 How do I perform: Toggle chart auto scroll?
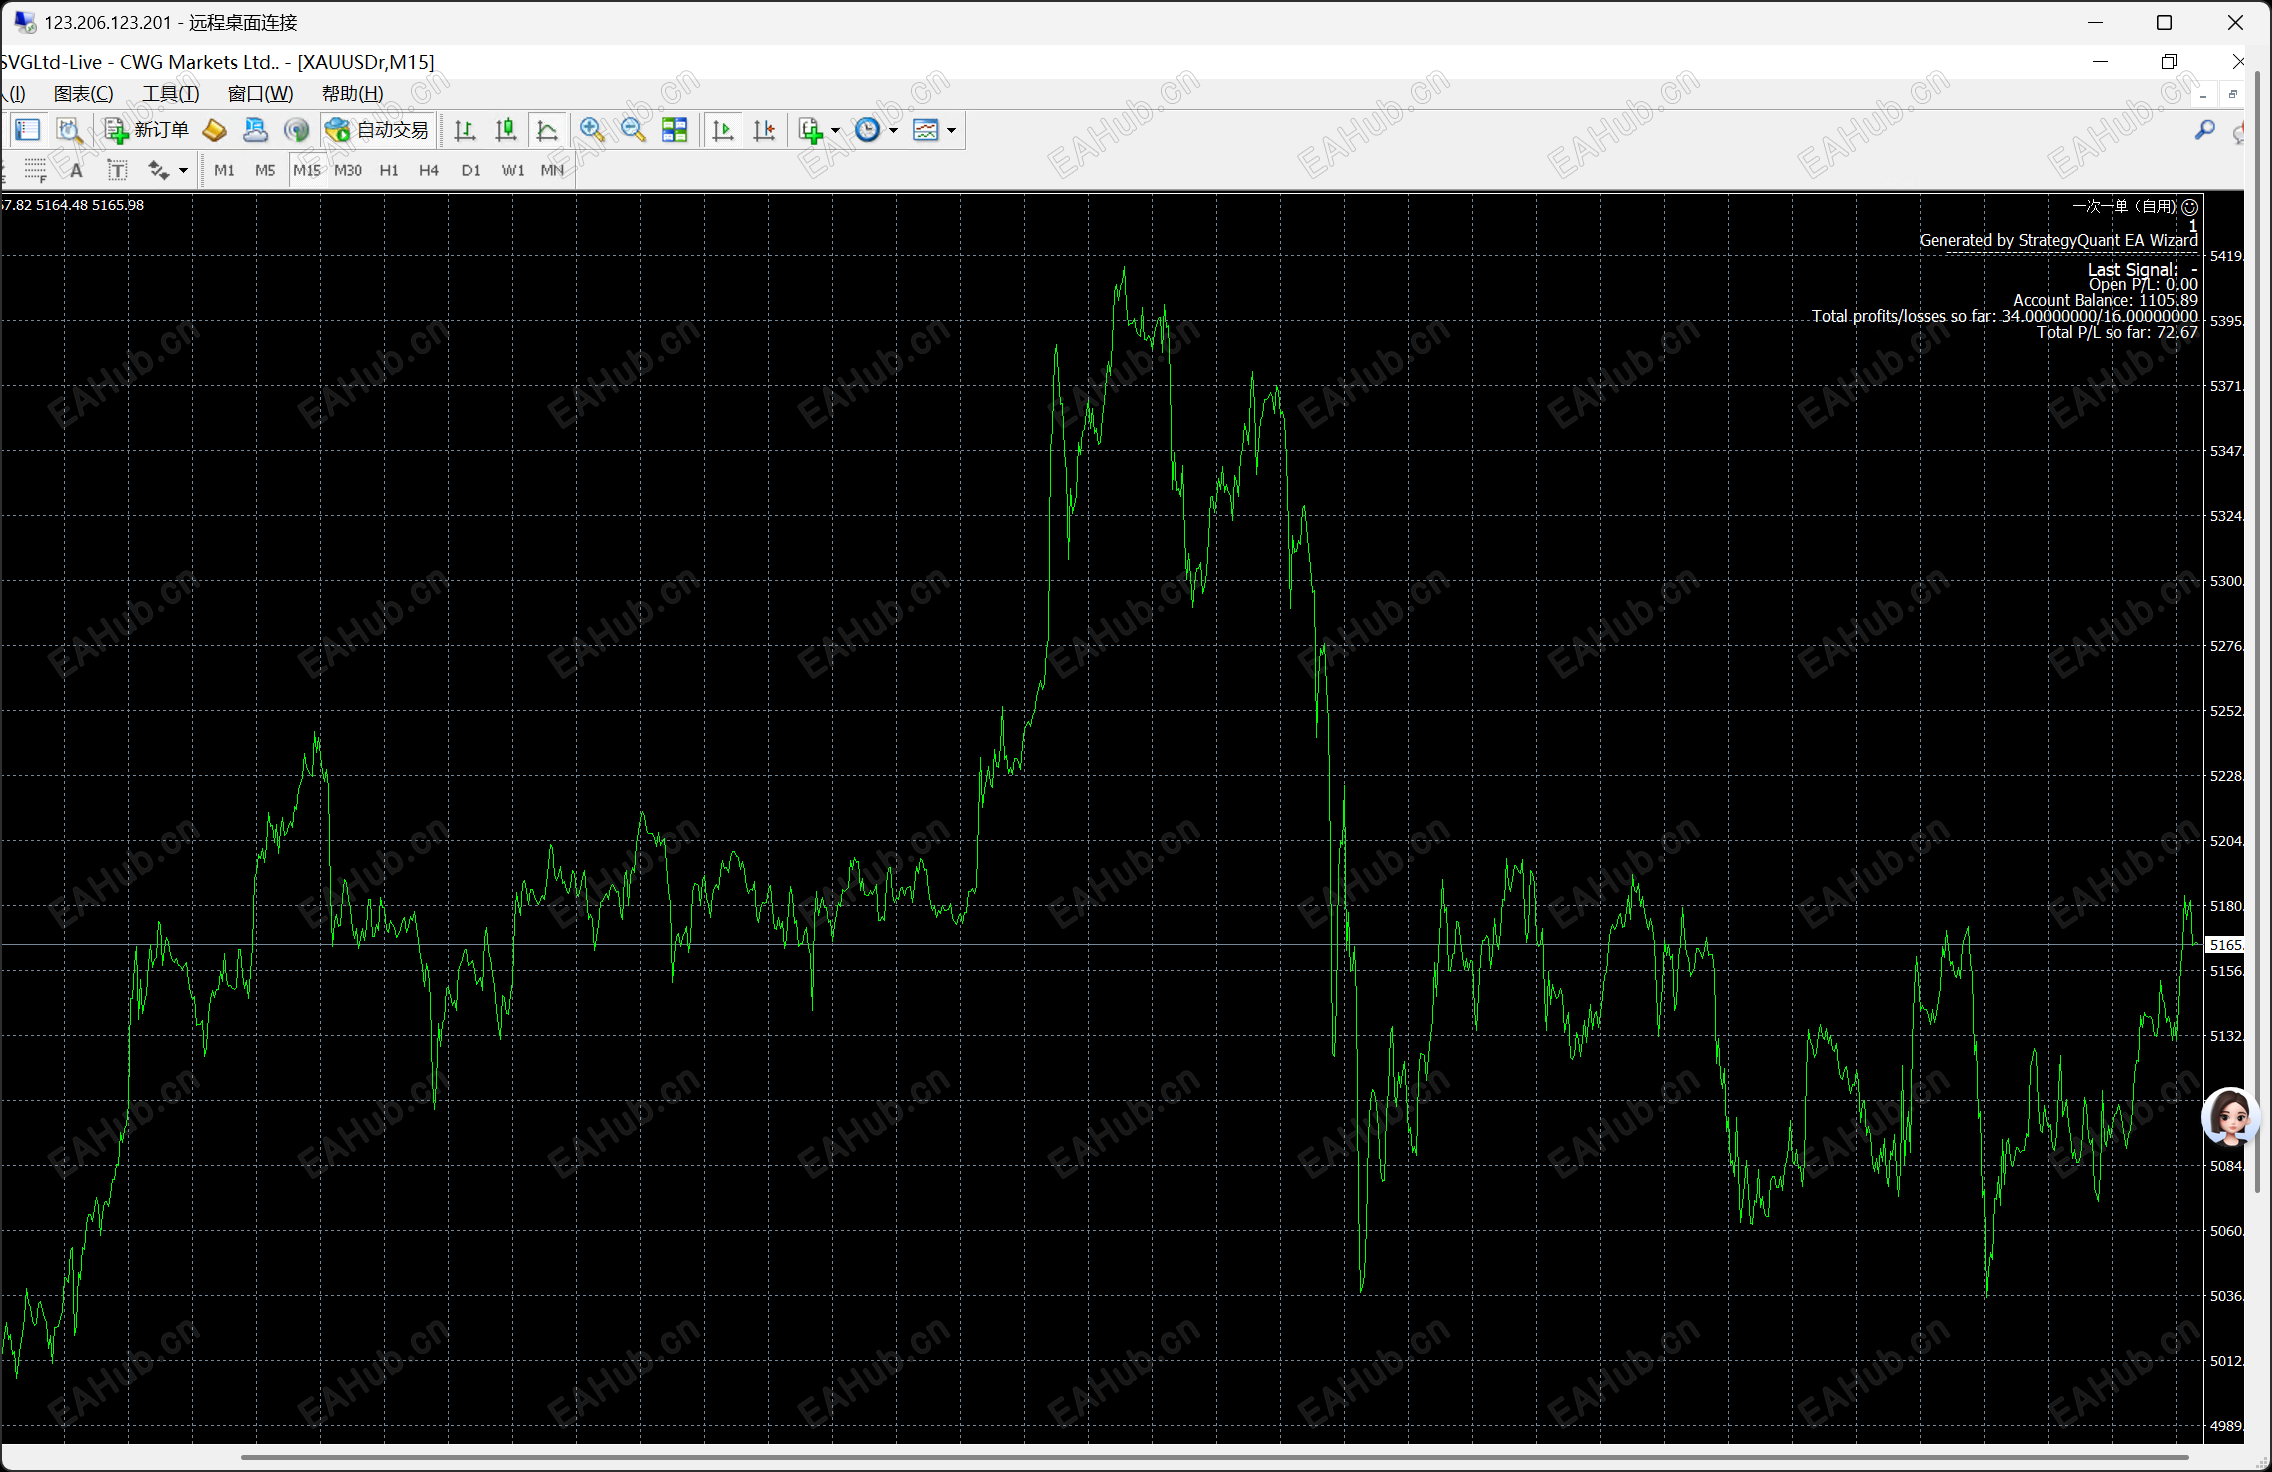coord(721,130)
